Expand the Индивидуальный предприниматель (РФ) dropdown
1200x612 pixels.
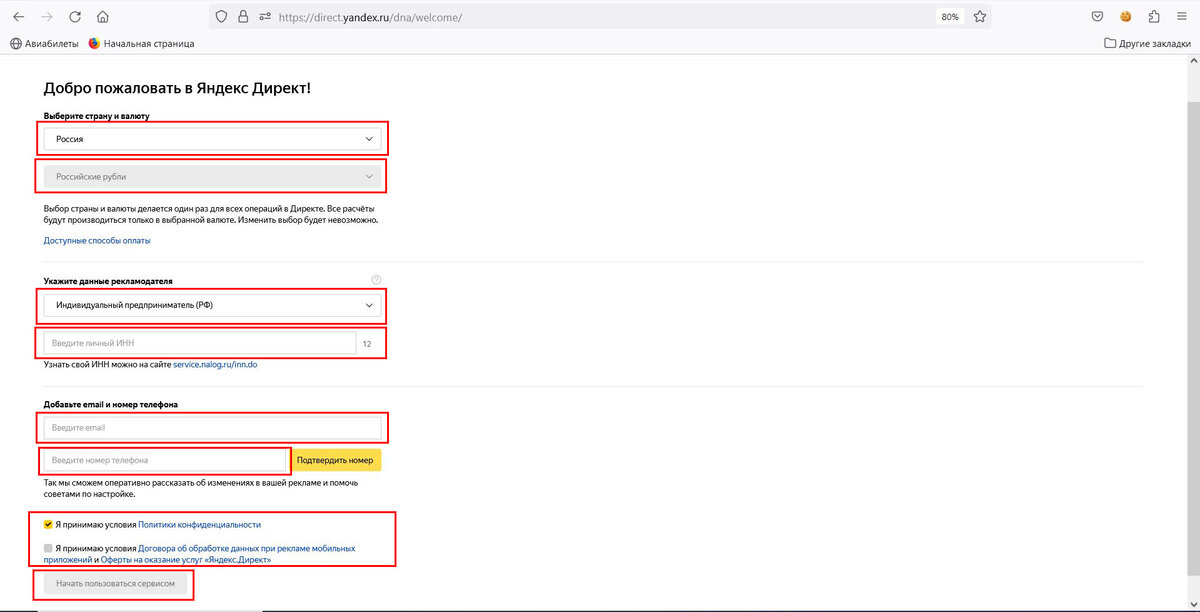pyautogui.click(x=212, y=305)
